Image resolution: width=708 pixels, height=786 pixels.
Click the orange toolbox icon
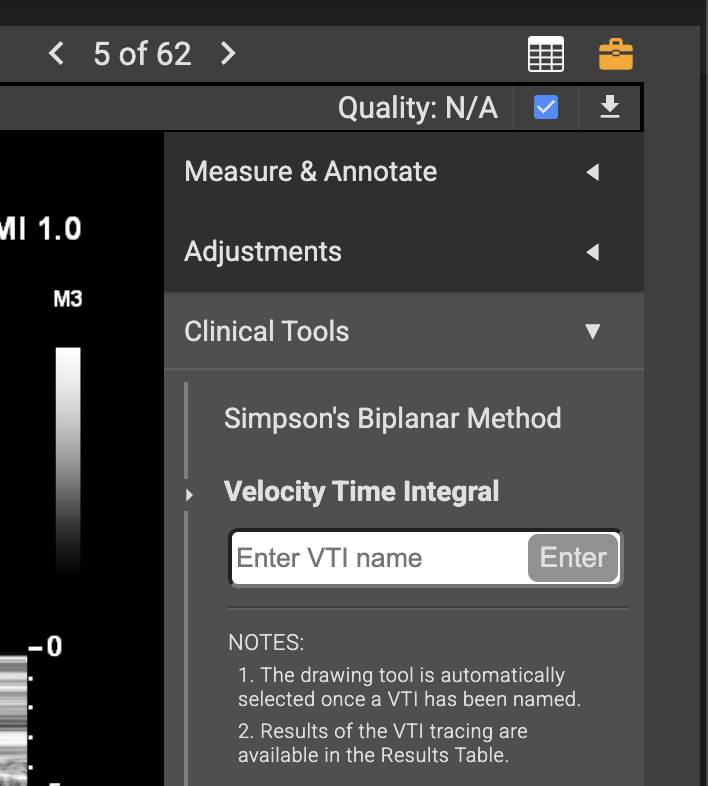[616, 54]
